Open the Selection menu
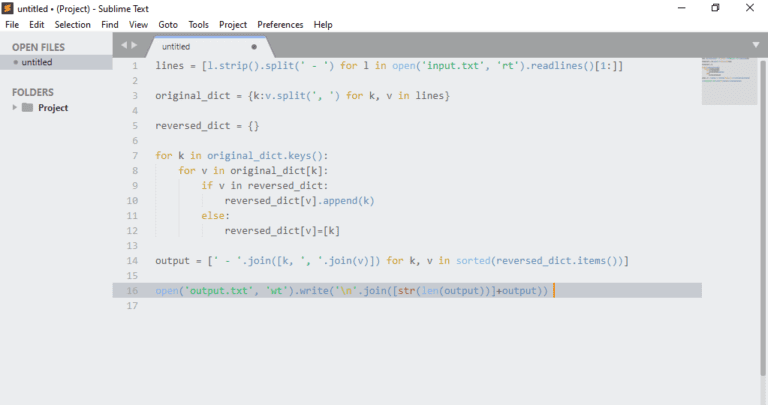The height and width of the screenshot is (405, 768). point(72,24)
